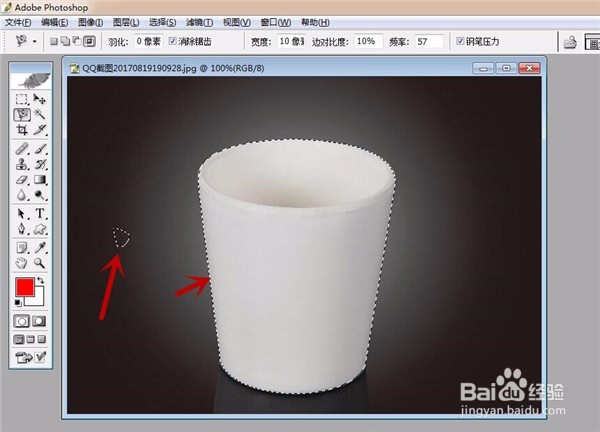Select the Brush tool
The image size is (600, 432).
click(39, 148)
